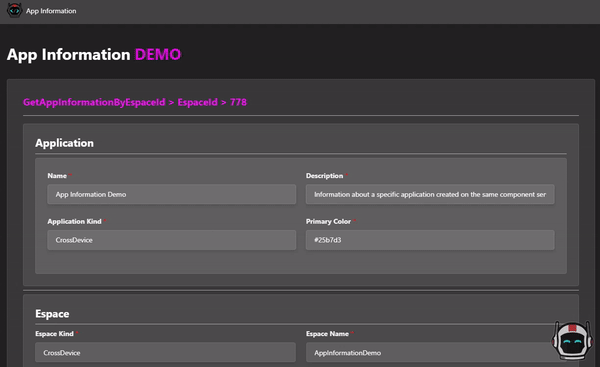Click the Espace Name label
Image resolution: width=600 pixels, height=367 pixels.
pyautogui.click(x=327, y=334)
